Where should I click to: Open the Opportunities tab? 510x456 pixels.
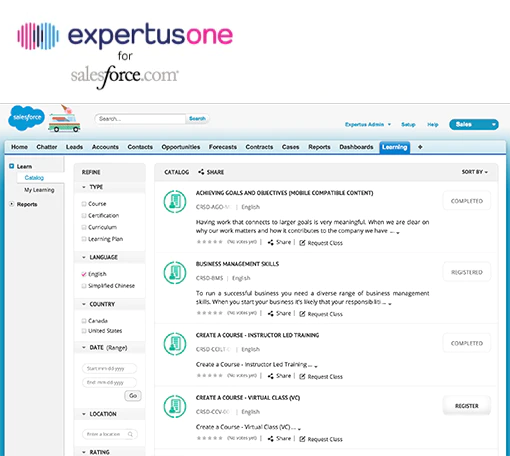tap(181, 147)
